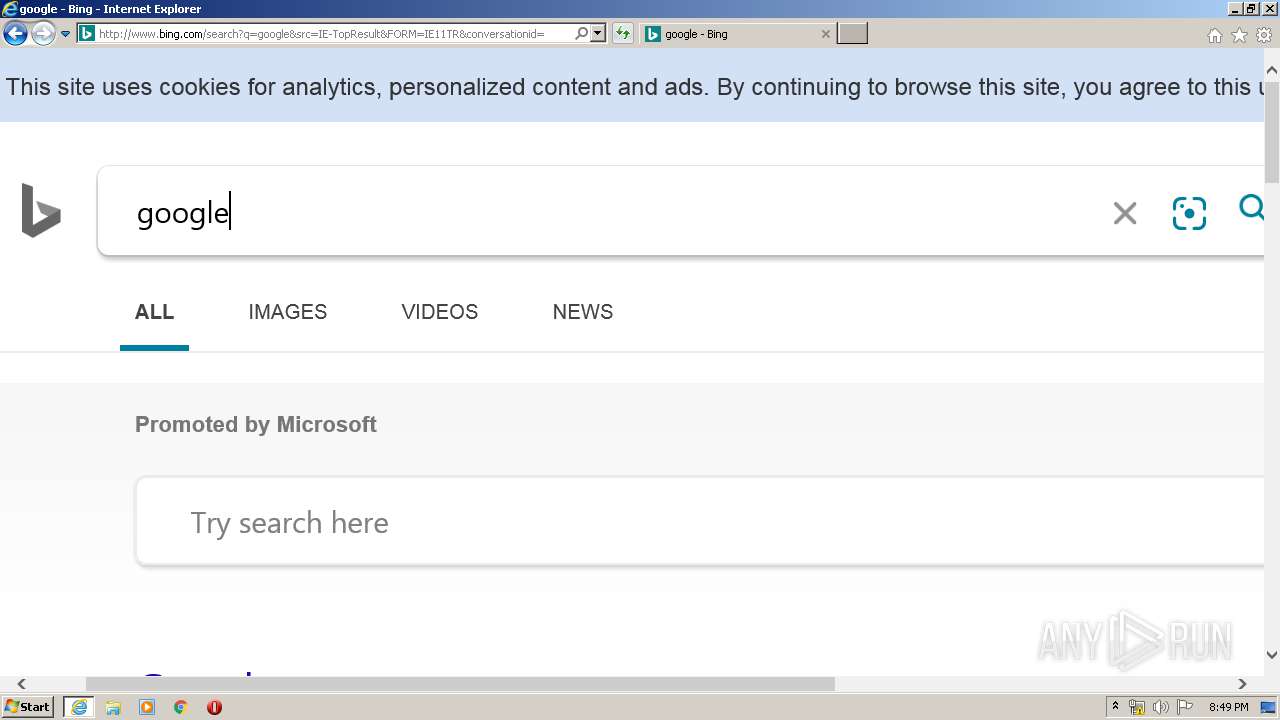The height and width of the screenshot is (720, 1280).
Task: Click the network tray icon
Action: (1137, 707)
